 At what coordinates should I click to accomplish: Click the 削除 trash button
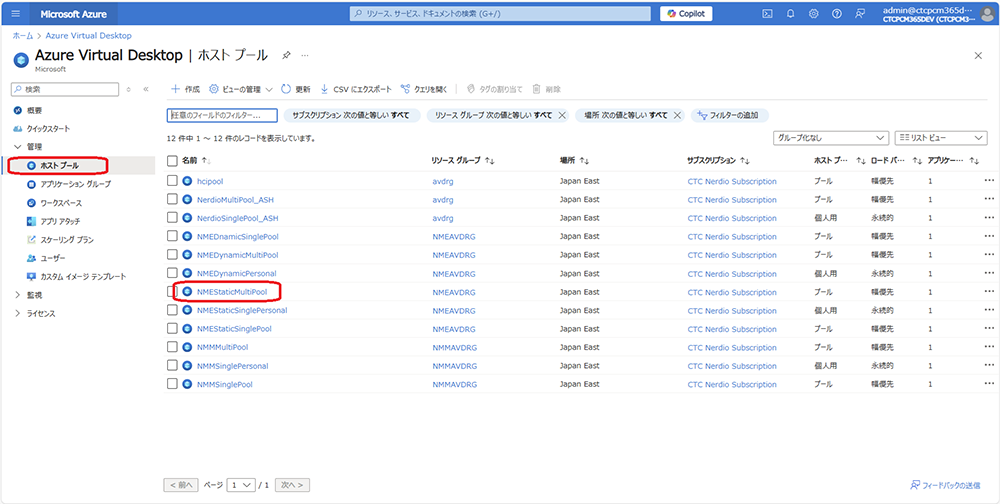coord(547,89)
